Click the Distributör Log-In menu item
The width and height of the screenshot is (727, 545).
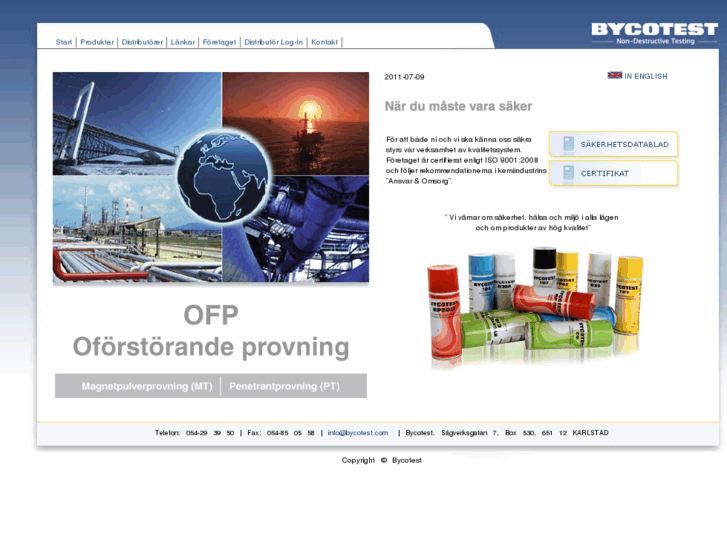point(274,42)
